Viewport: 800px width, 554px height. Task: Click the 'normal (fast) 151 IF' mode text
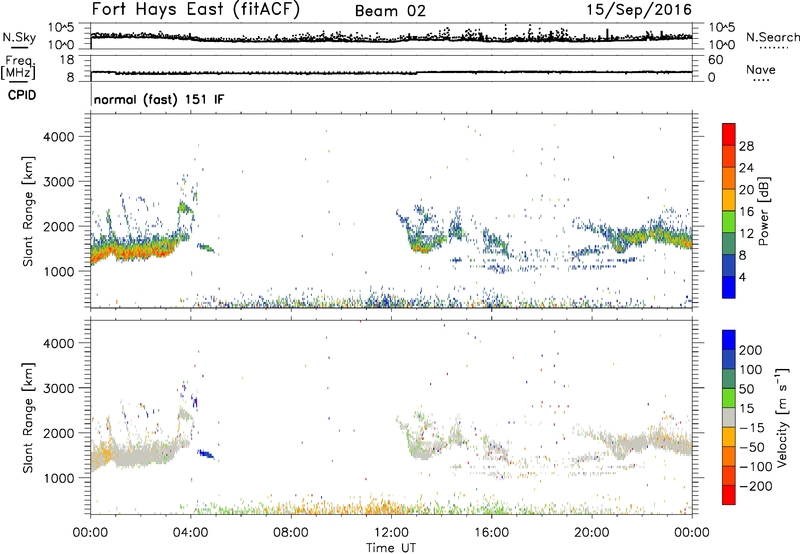coord(159,99)
